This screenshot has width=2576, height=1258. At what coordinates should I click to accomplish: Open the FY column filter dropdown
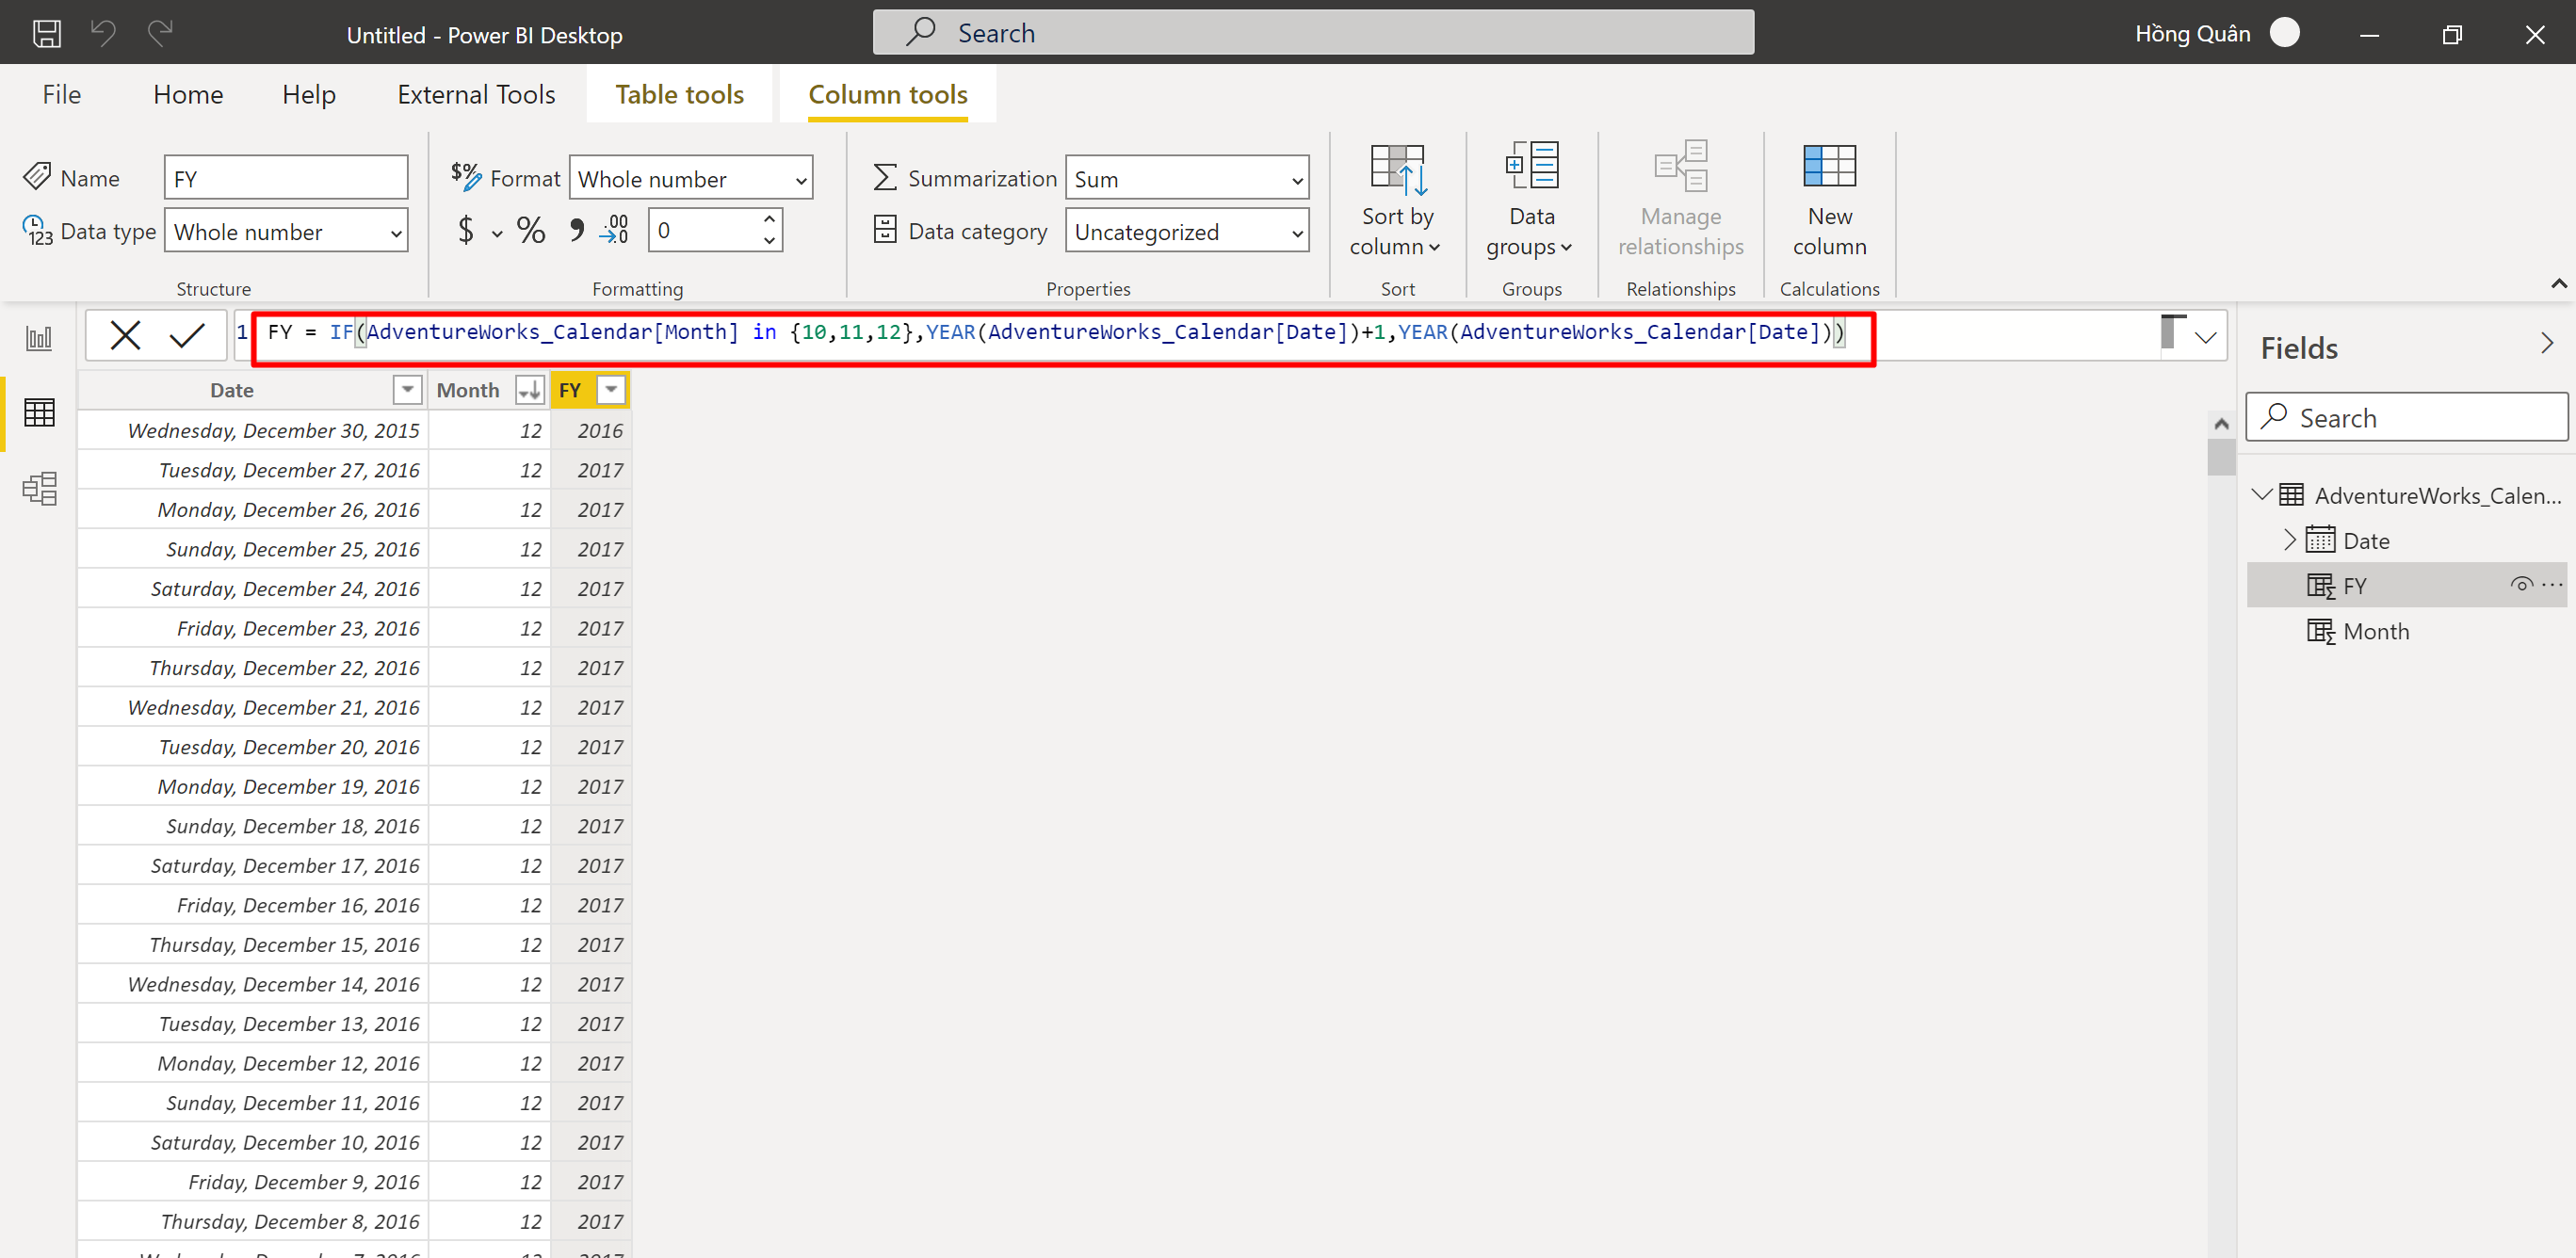(611, 390)
